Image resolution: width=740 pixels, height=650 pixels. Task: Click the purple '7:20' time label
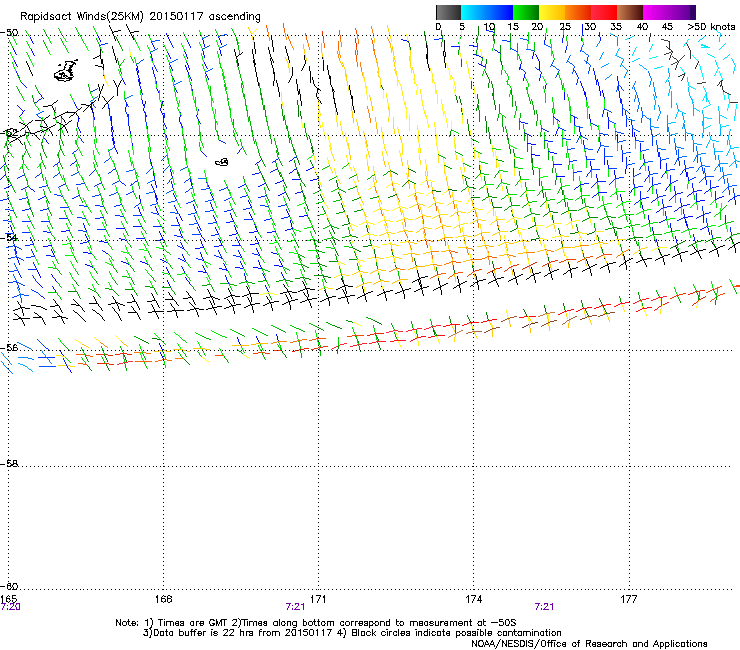(x=10, y=607)
